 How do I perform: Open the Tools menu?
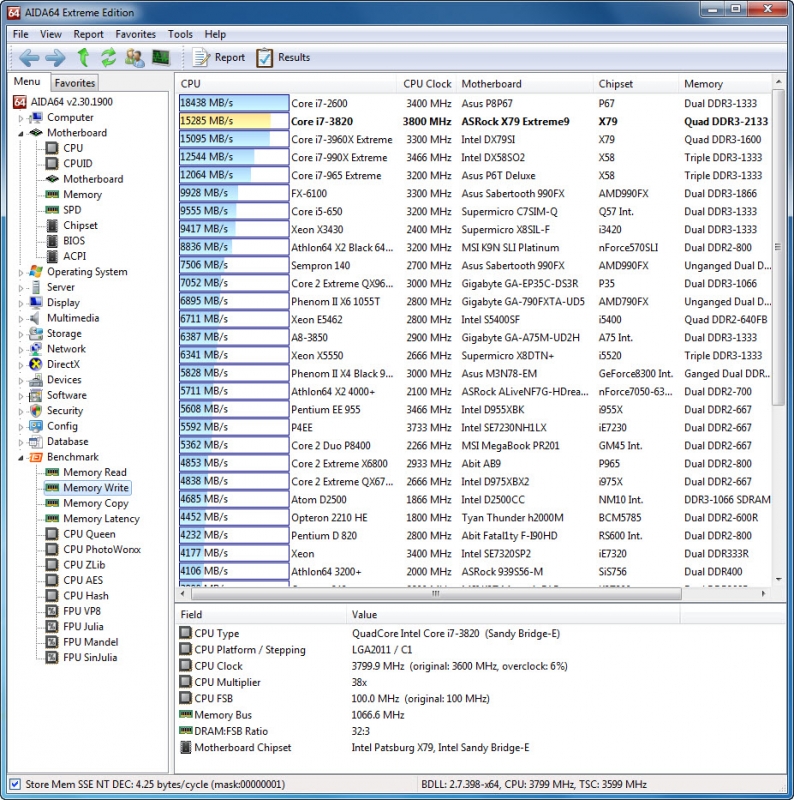[180, 34]
